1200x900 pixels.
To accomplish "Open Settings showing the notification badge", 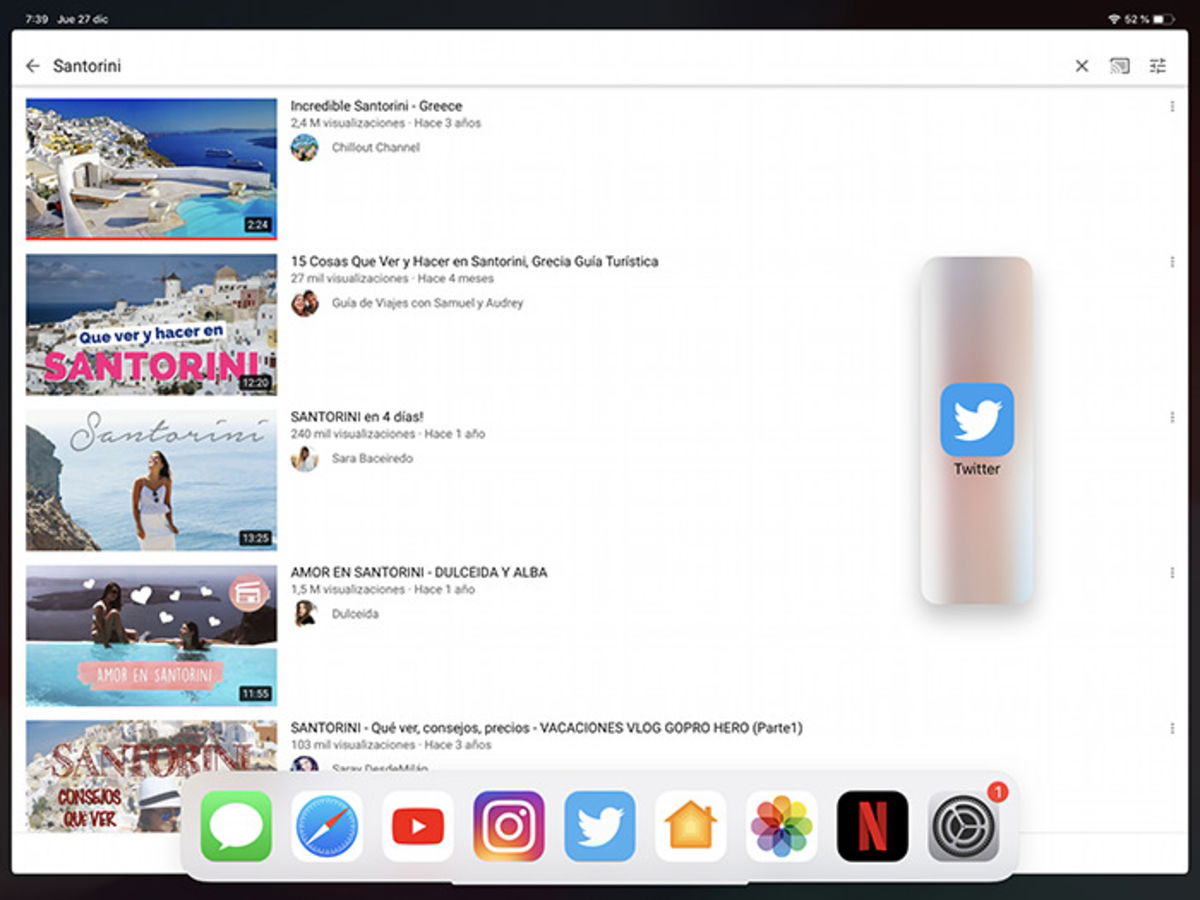I will [963, 827].
